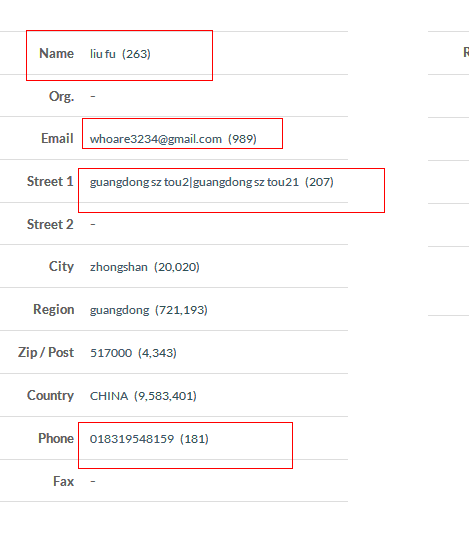Image resolution: width=469 pixels, height=539 pixels.
Task: Open the (181) phone count
Action: [194, 439]
